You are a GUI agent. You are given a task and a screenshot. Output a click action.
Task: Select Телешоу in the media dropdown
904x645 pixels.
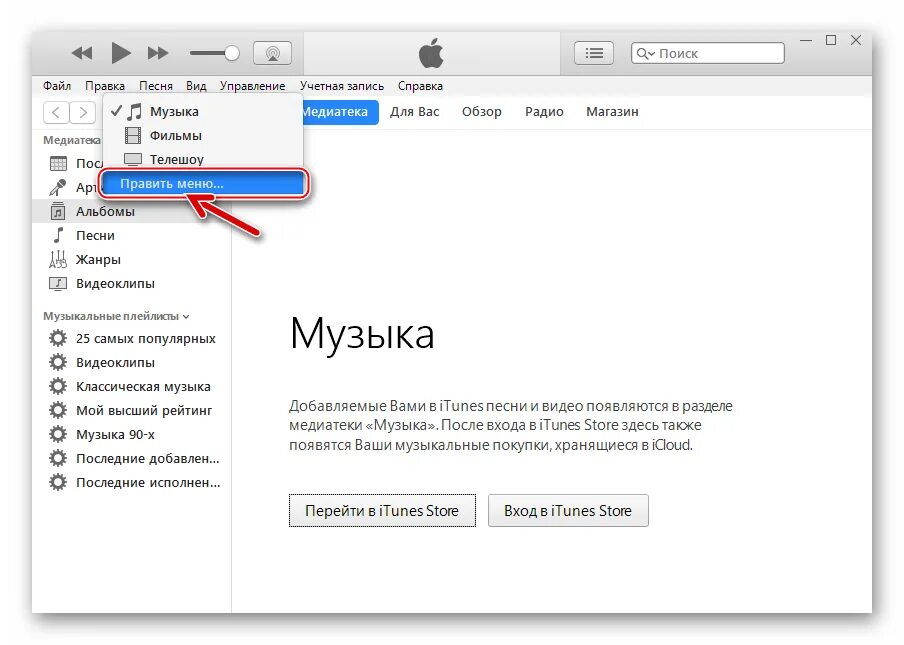[x=203, y=159]
